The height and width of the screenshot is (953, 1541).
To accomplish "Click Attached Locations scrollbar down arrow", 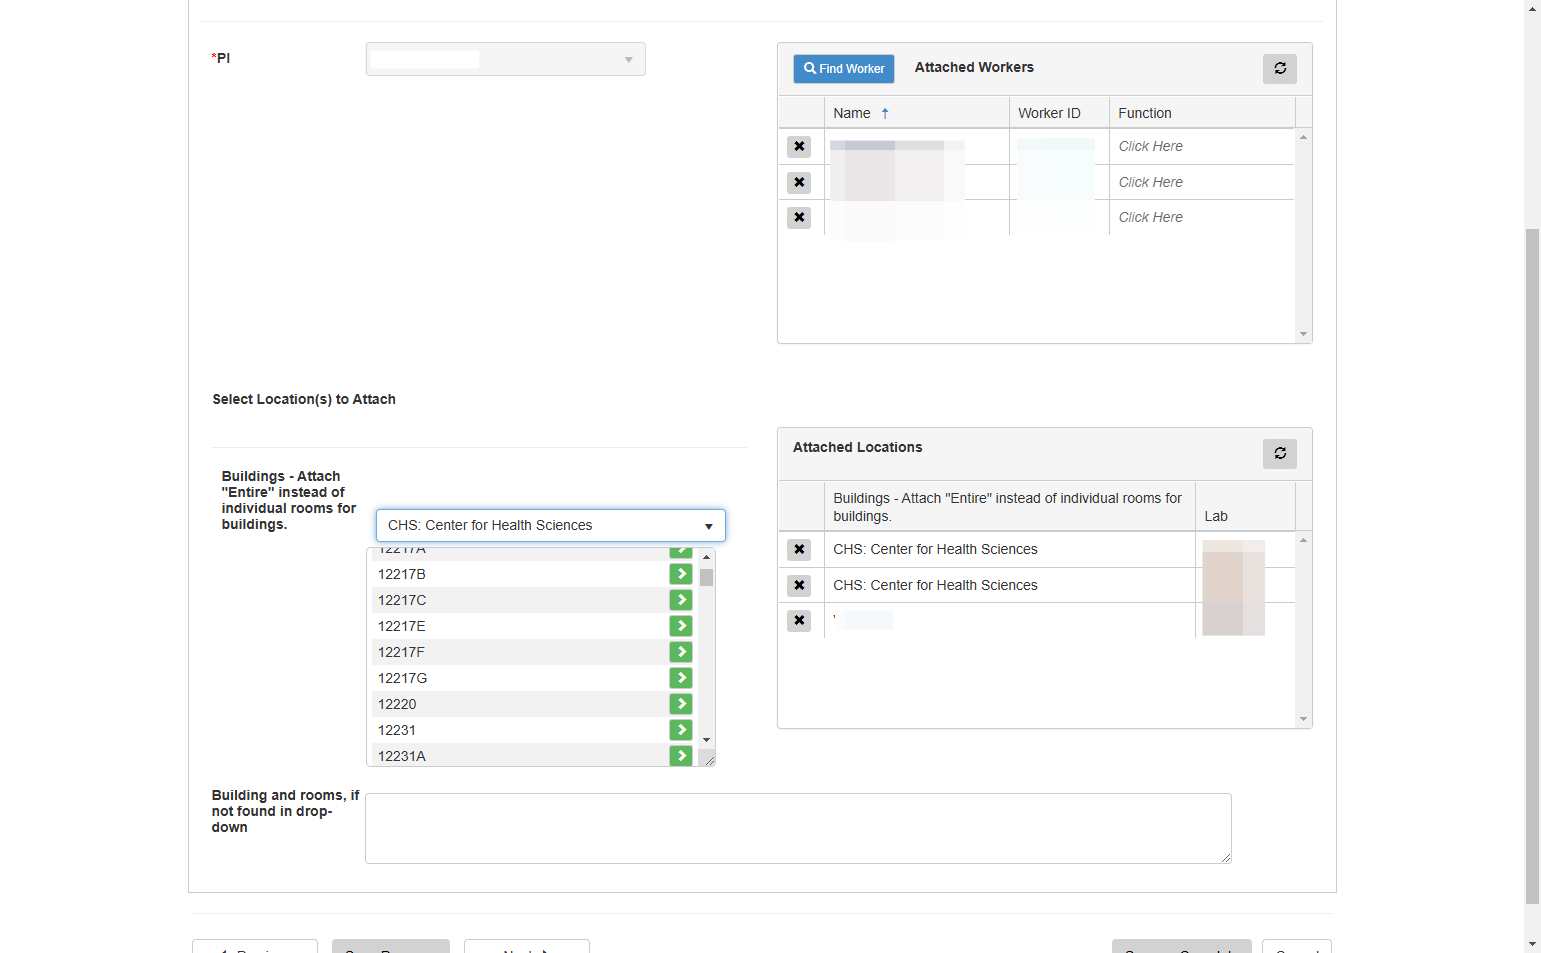I will pos(1303,719).
